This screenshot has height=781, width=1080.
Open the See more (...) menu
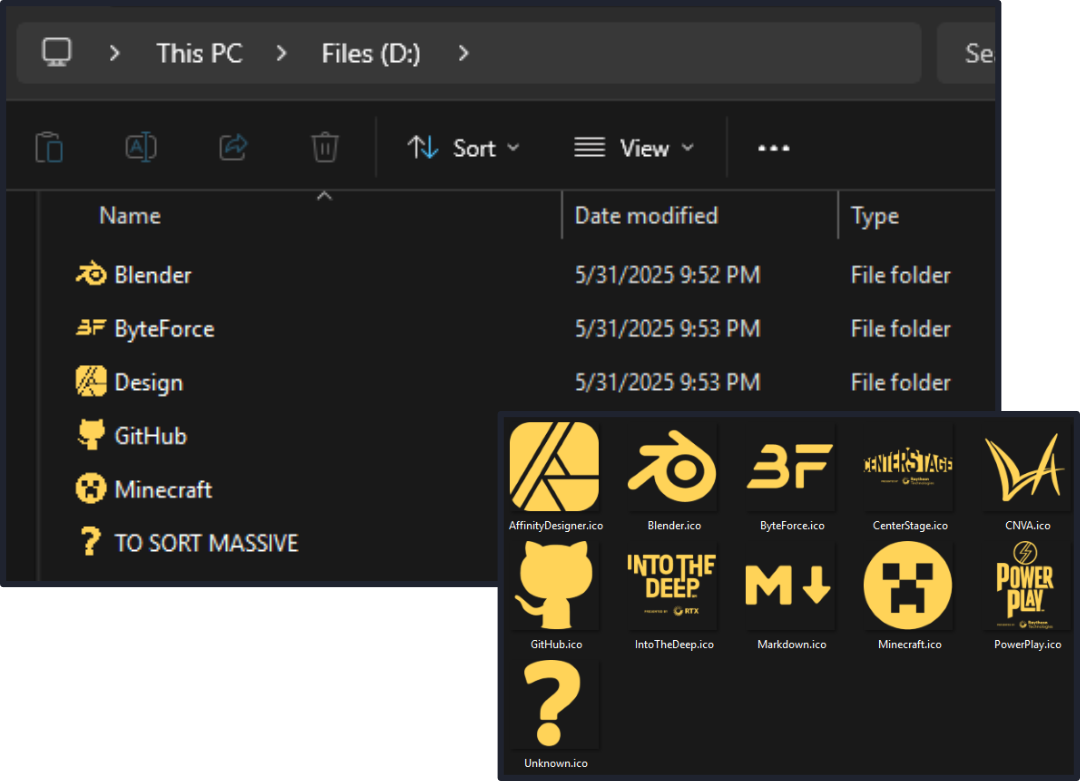pos(773,147)
